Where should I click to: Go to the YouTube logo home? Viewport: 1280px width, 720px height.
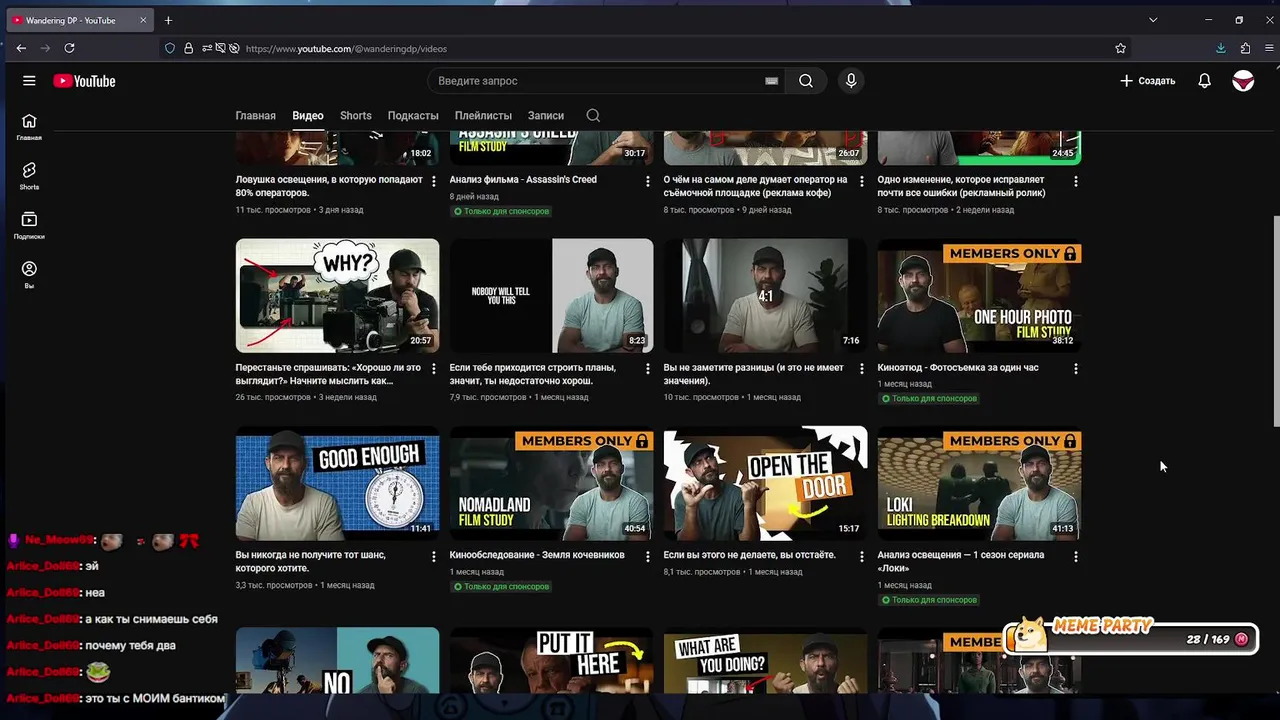tap(84, 81)
